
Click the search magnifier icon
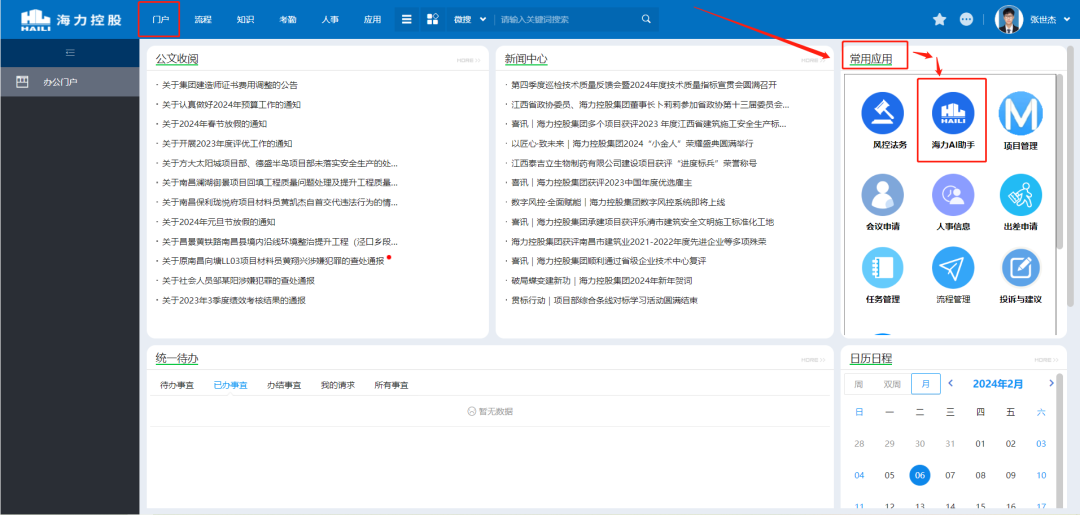coord(646,19)
